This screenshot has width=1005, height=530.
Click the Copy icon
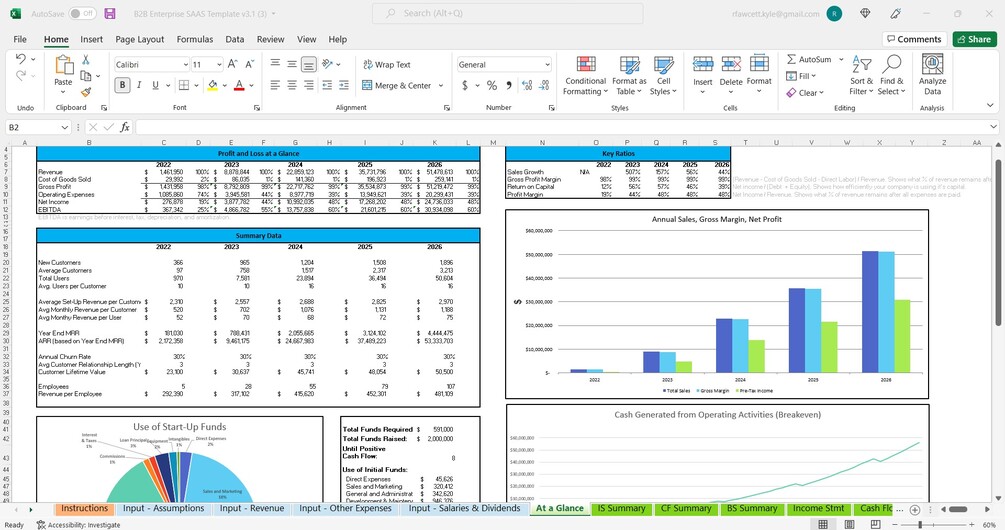pyautogui.click(x=85, y=76)
